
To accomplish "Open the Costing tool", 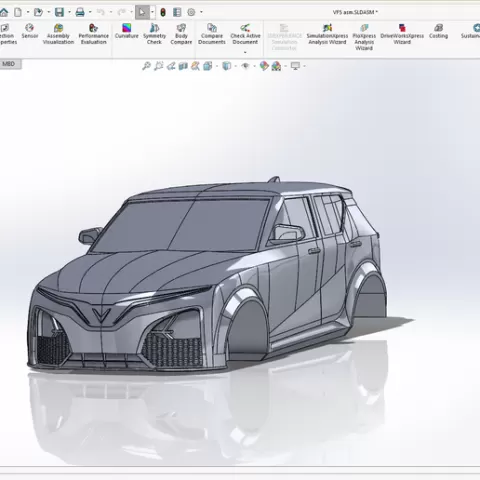I will point(438,31).
